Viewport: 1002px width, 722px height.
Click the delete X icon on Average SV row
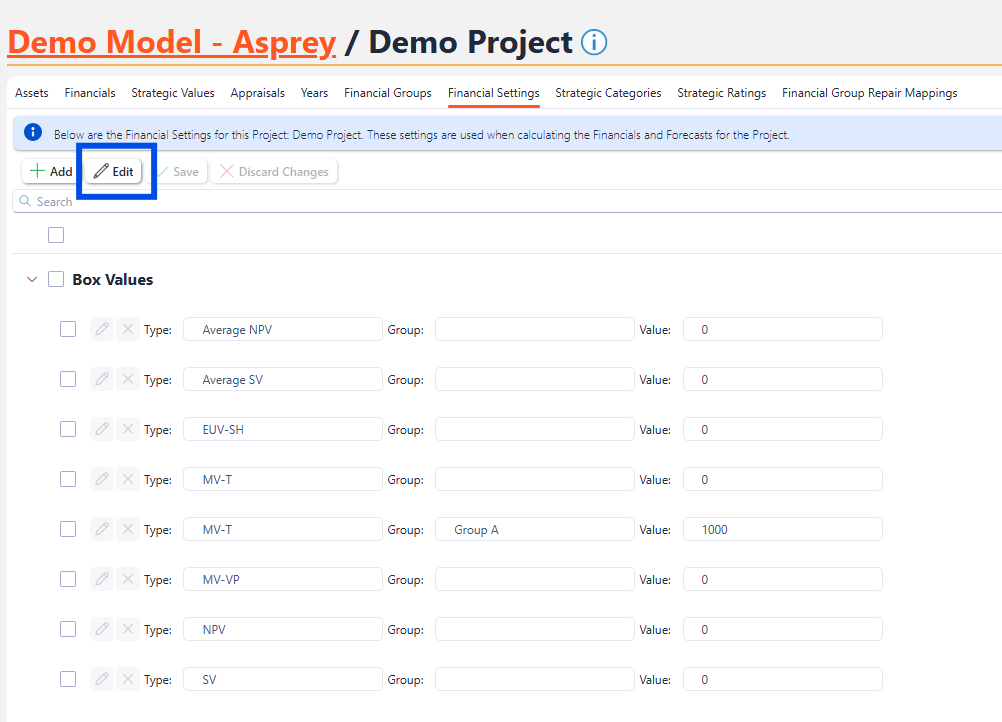128,379
